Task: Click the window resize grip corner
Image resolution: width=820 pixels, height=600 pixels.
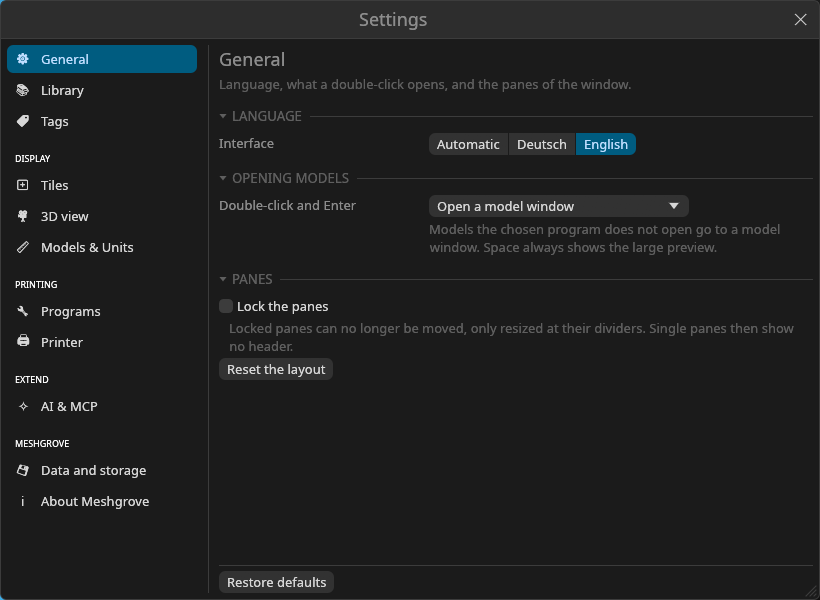Action: tap(812, 593)
